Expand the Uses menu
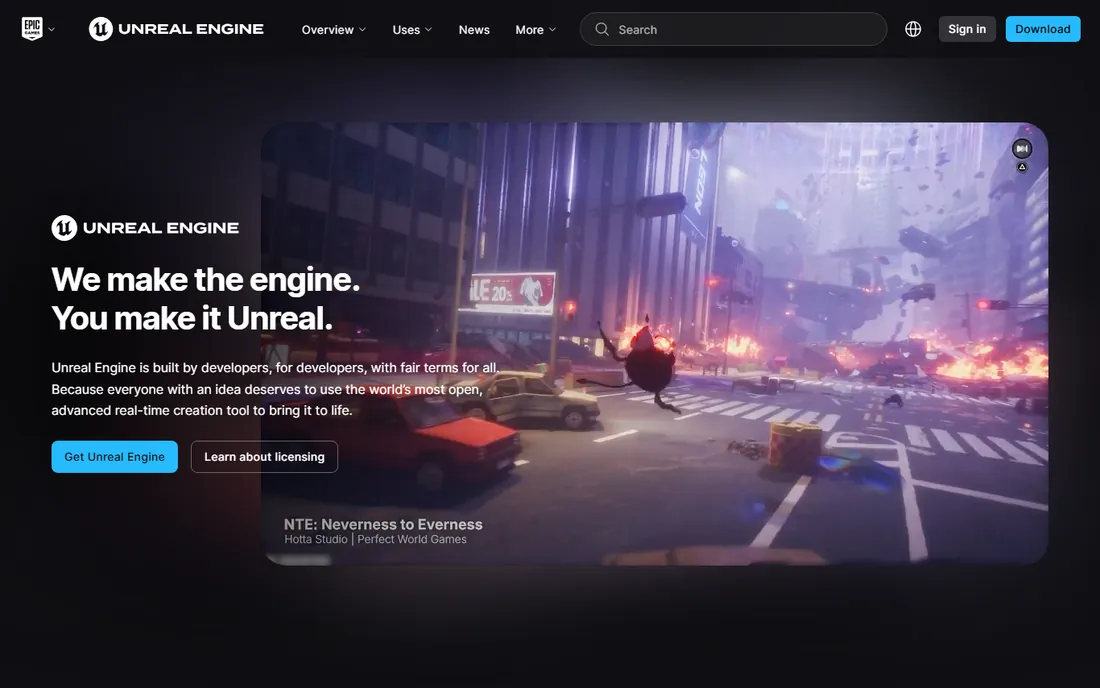 (412, 29)
